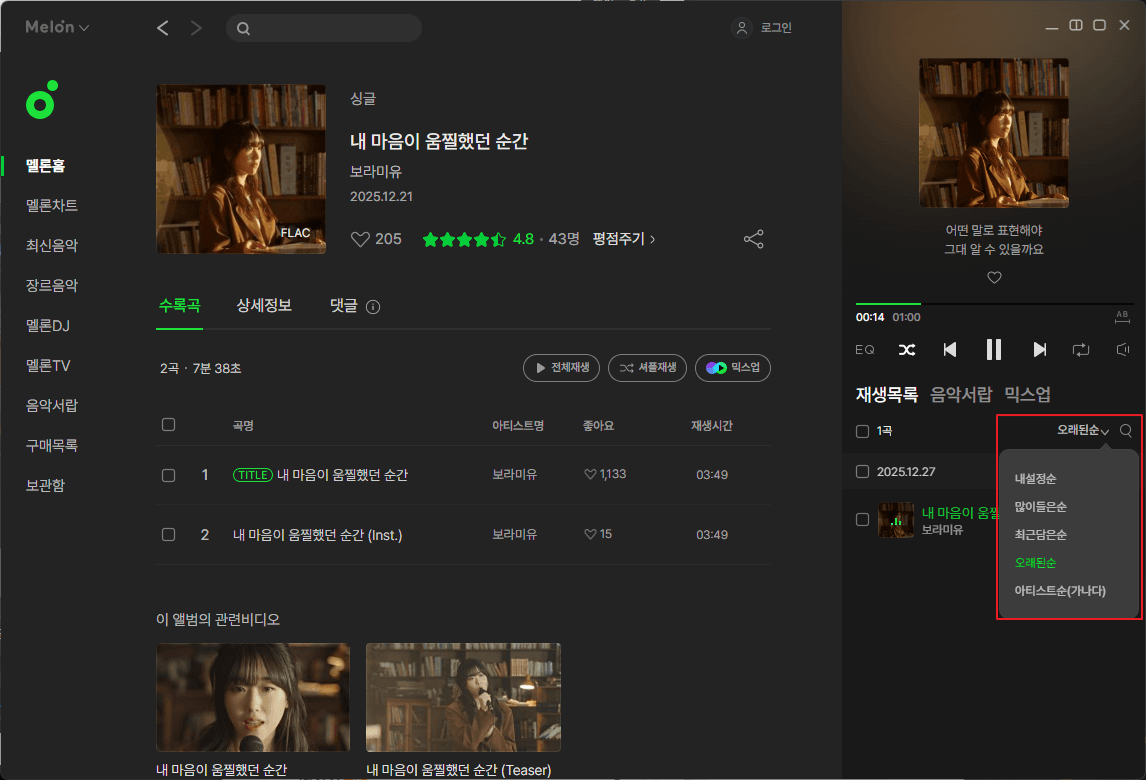Select all tracks with the header checkbox
The image size is (1146, 780).
[168, 424]
